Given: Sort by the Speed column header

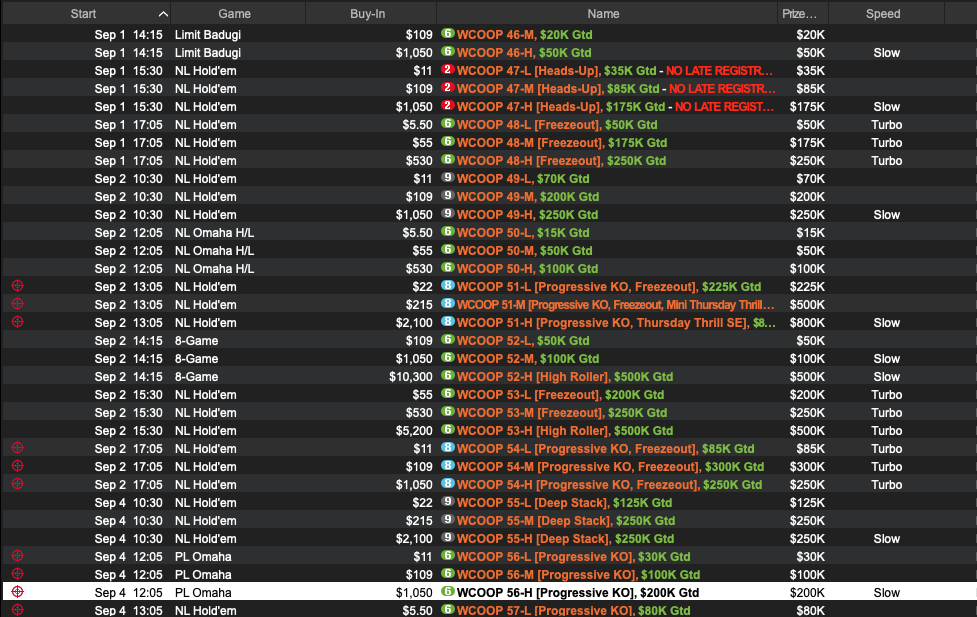Looking at the screenshot, I should [883, 14].
